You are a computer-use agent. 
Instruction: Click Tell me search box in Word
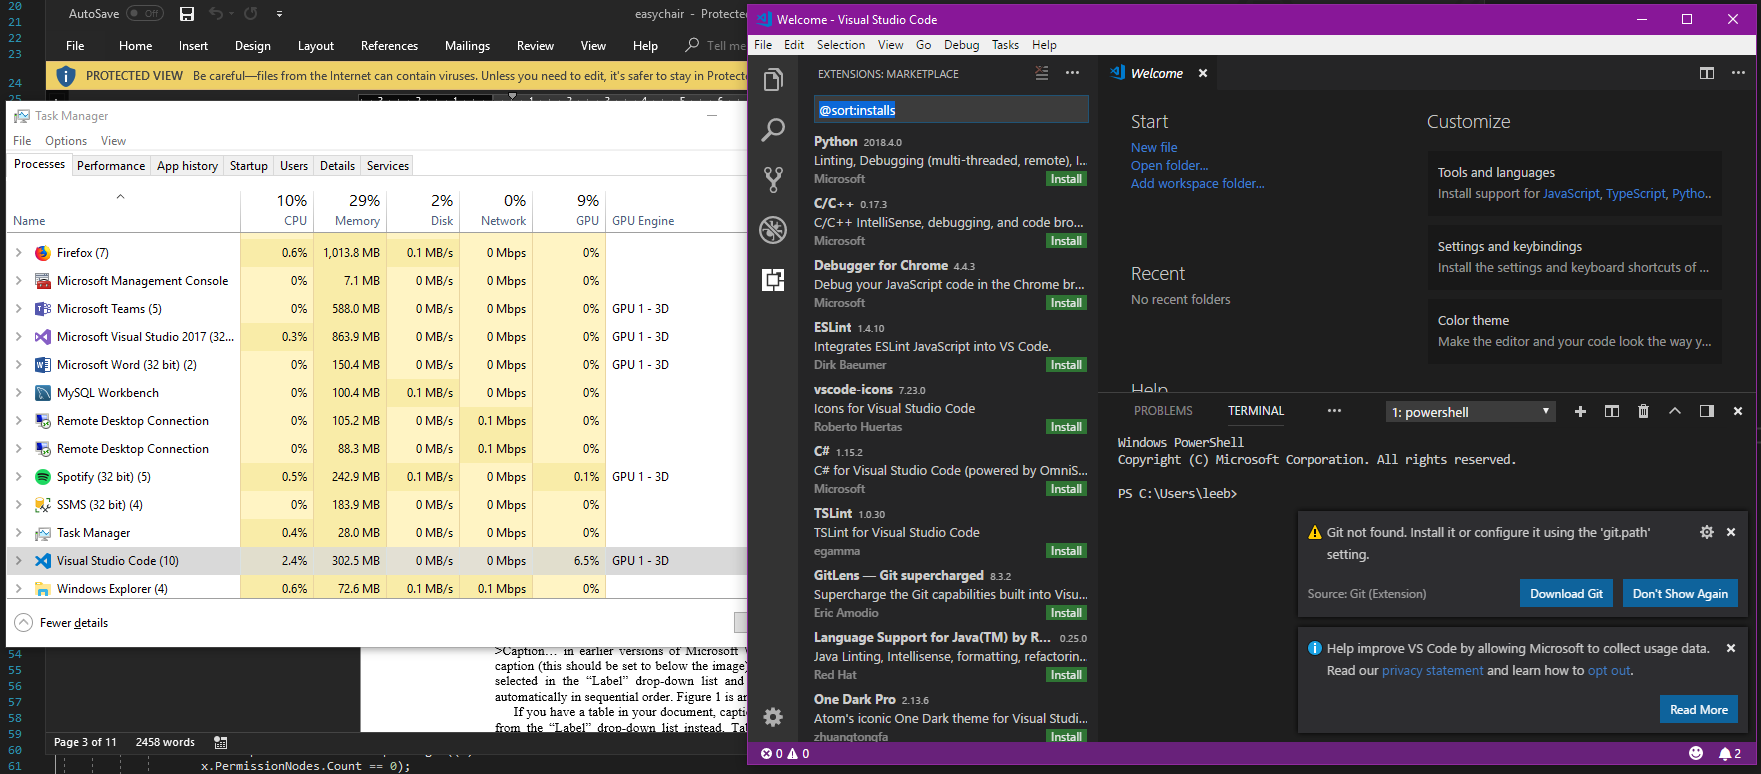coord(716,46)
